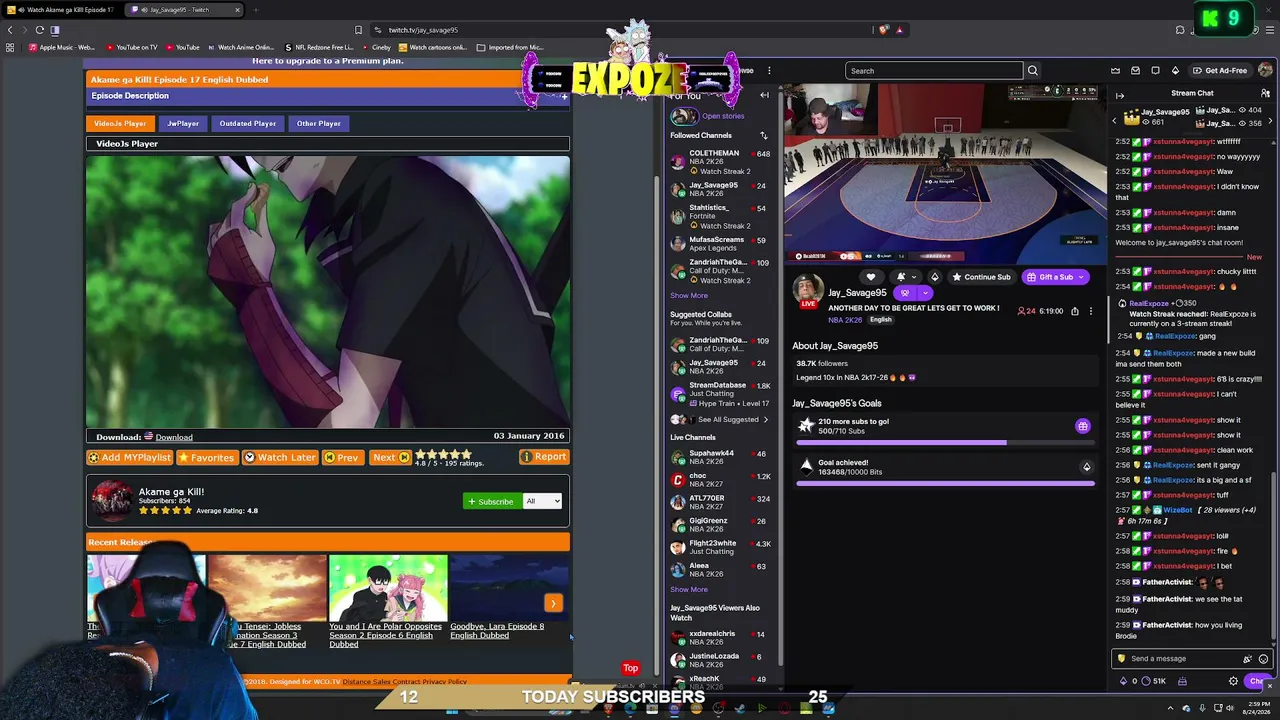Image resolution: width=1280 pixels, height=720 pixels.
Task: Click the bits icon on achieved goal
Action: [1086, 467]
